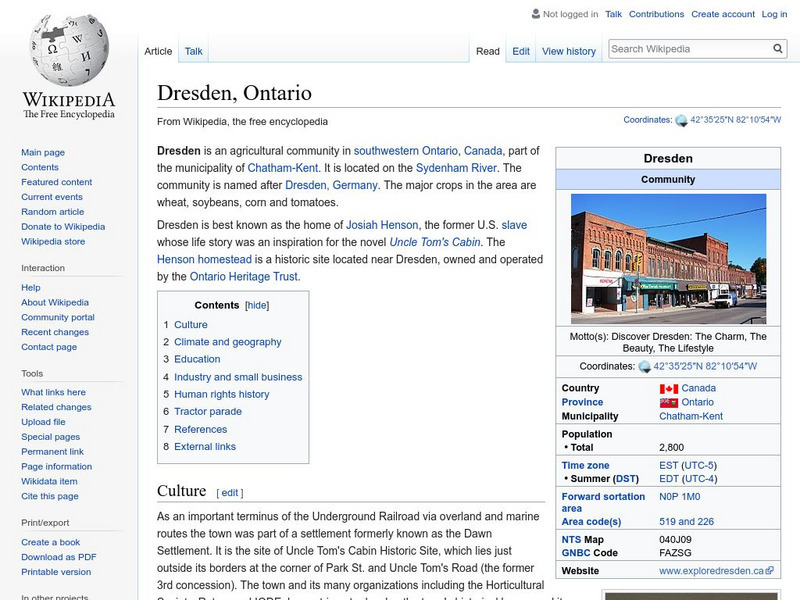Open the Henson homestead link
Image resolution: width=800 pixels, height=600 pixels.
coord(204,259)
